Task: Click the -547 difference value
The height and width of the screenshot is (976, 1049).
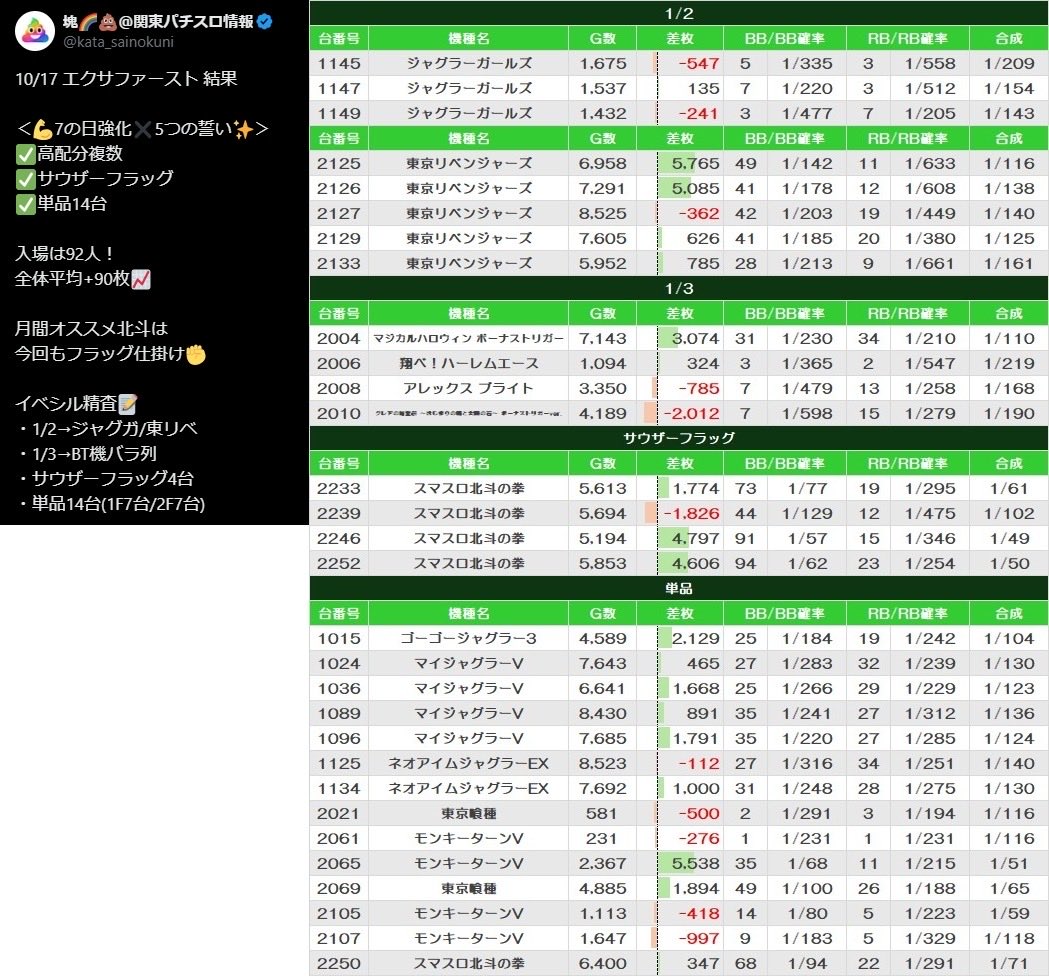Action: pos(698,64)
